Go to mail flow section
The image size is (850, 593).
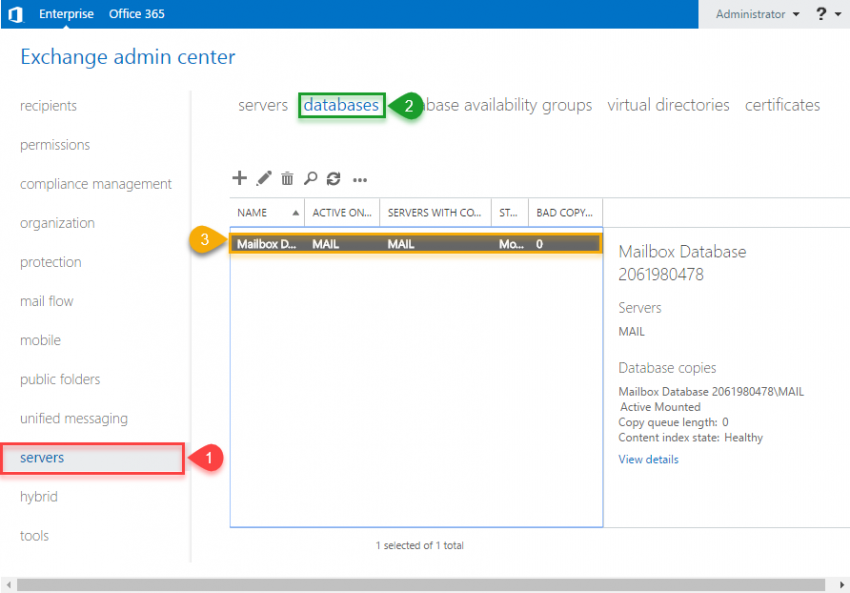click(x=46, y=301)
